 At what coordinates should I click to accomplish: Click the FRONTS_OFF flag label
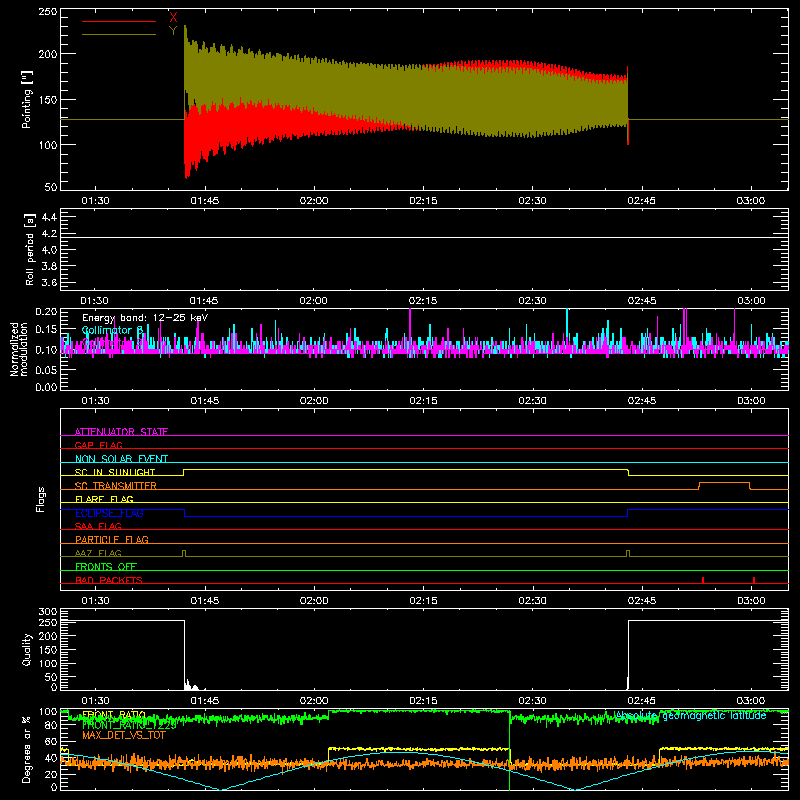106,566
